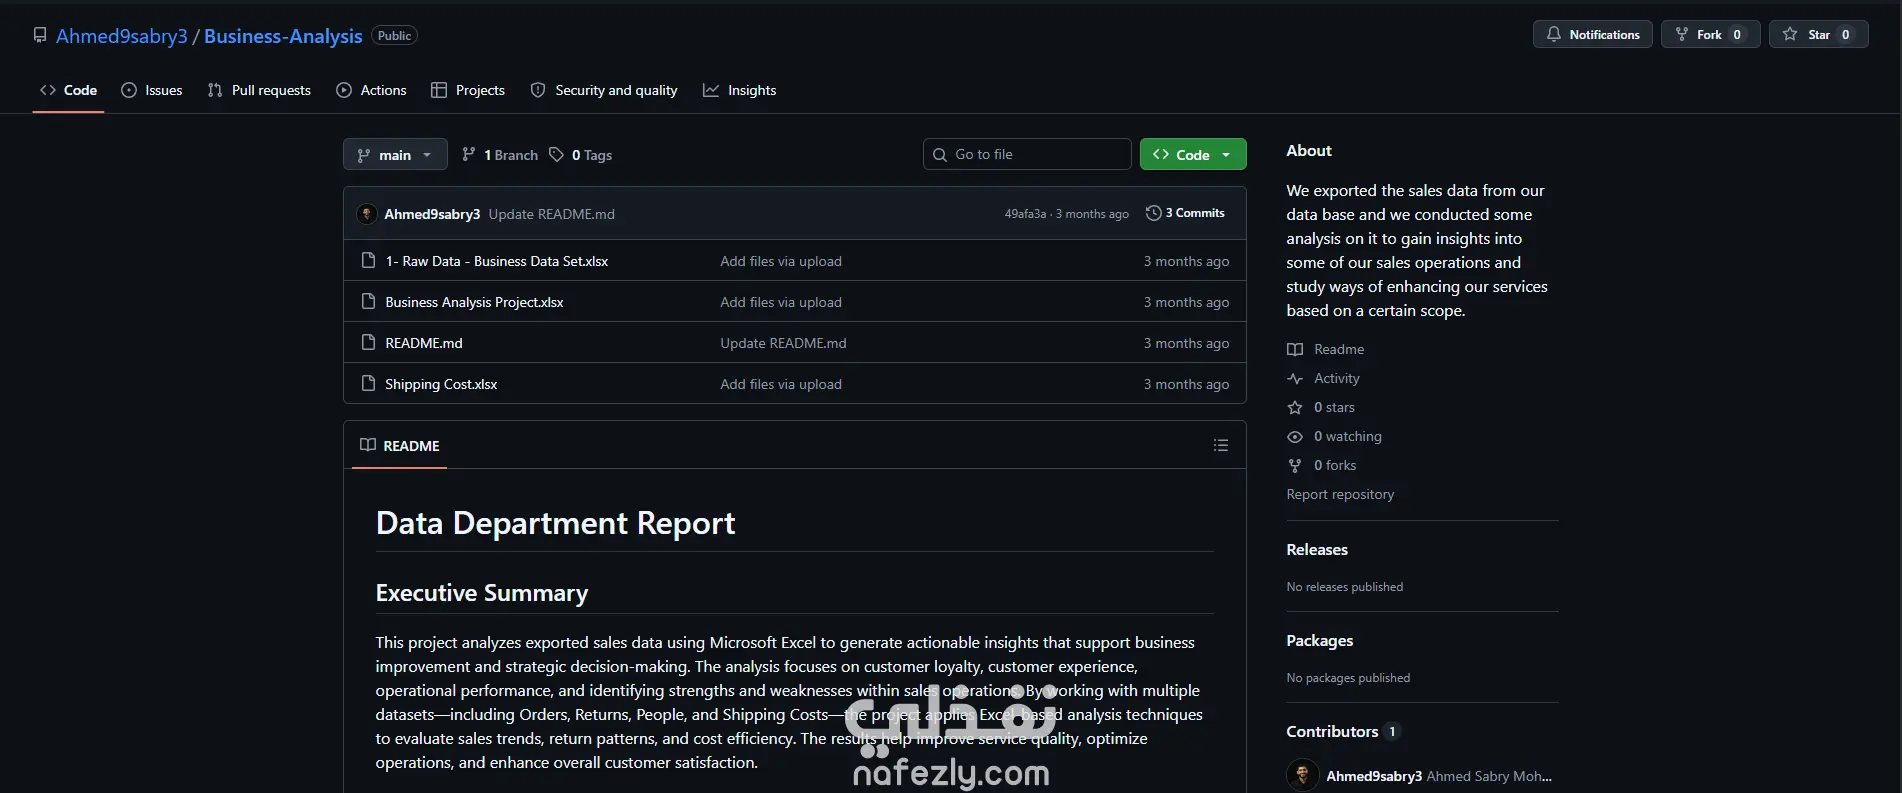
Task: Click the tag icon beside 0 Tags
Action: [557, 155]
